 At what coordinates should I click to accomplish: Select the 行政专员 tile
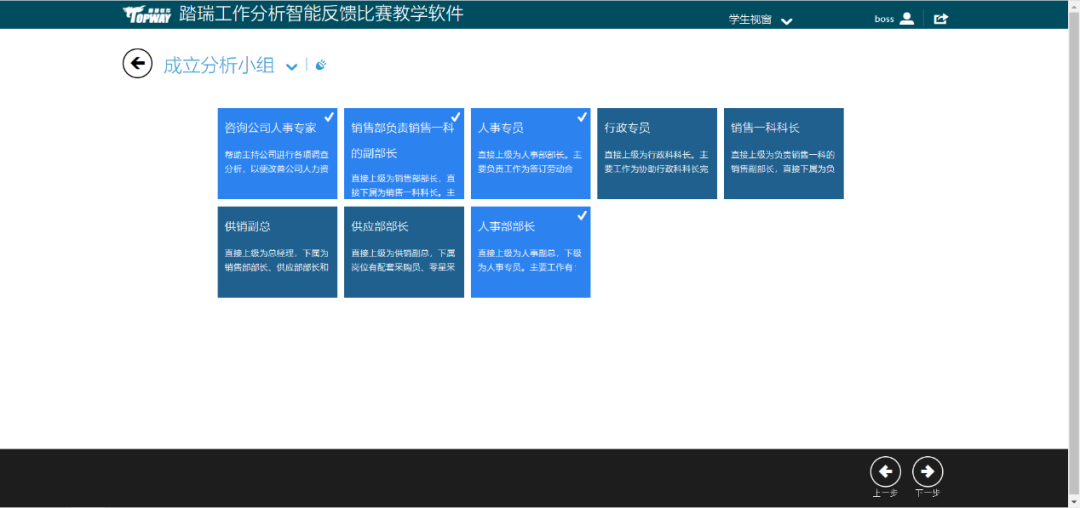656,153
